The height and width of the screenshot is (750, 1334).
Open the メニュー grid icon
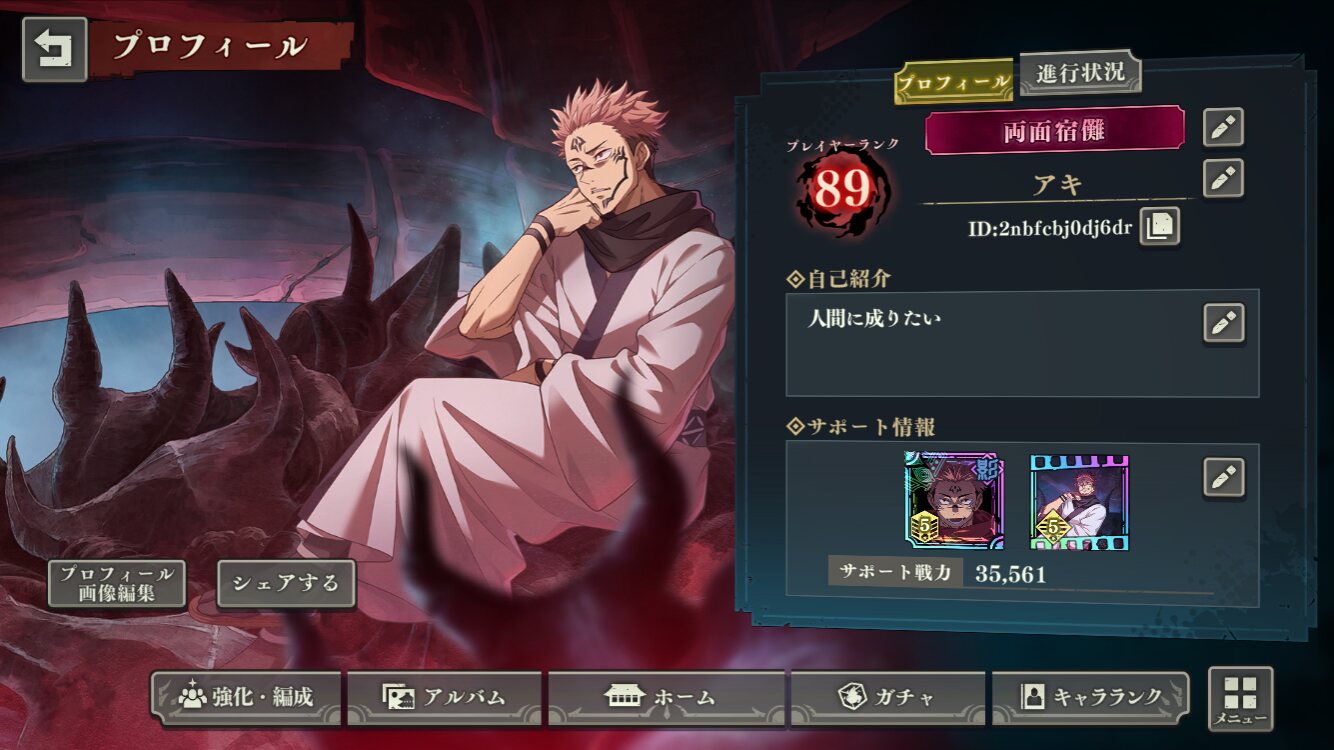tap(1241, 698)
